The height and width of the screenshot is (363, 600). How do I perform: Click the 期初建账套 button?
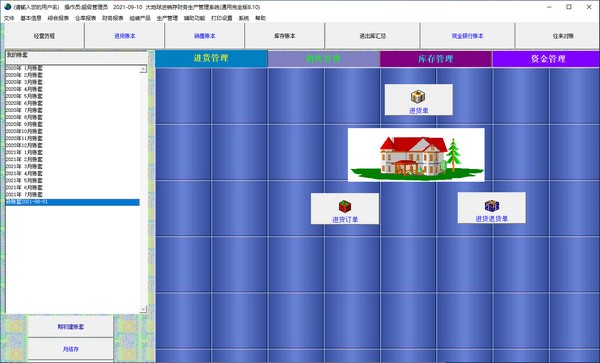(70, 327)
